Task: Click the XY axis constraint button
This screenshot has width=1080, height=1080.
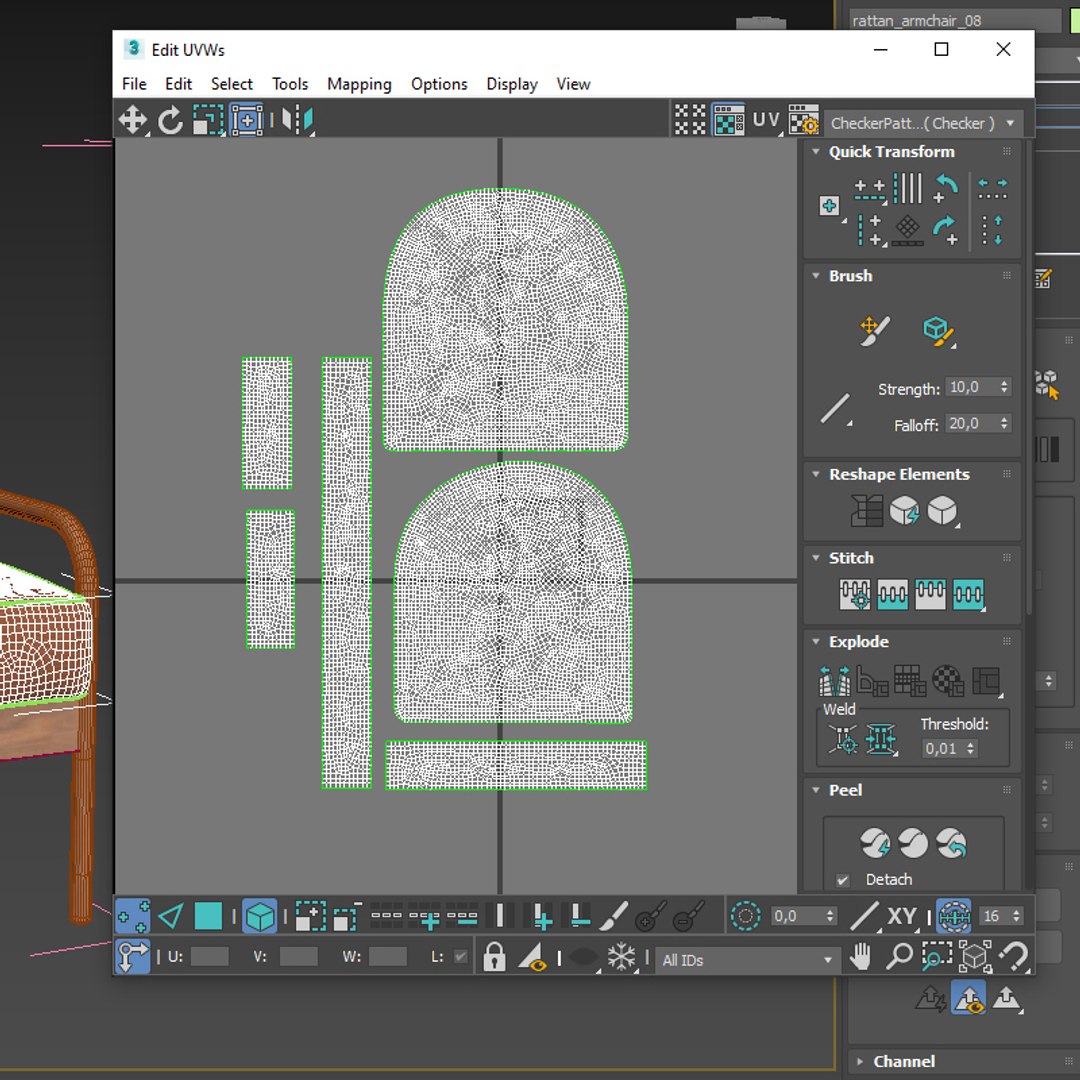Action: tap(901, 916)
